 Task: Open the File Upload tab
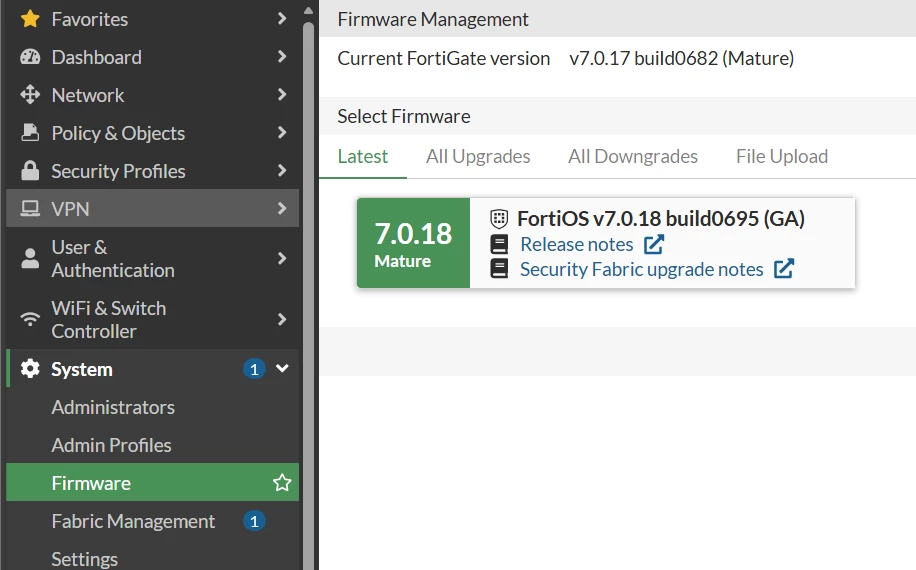pyautogui.click(x=782, y=157)
